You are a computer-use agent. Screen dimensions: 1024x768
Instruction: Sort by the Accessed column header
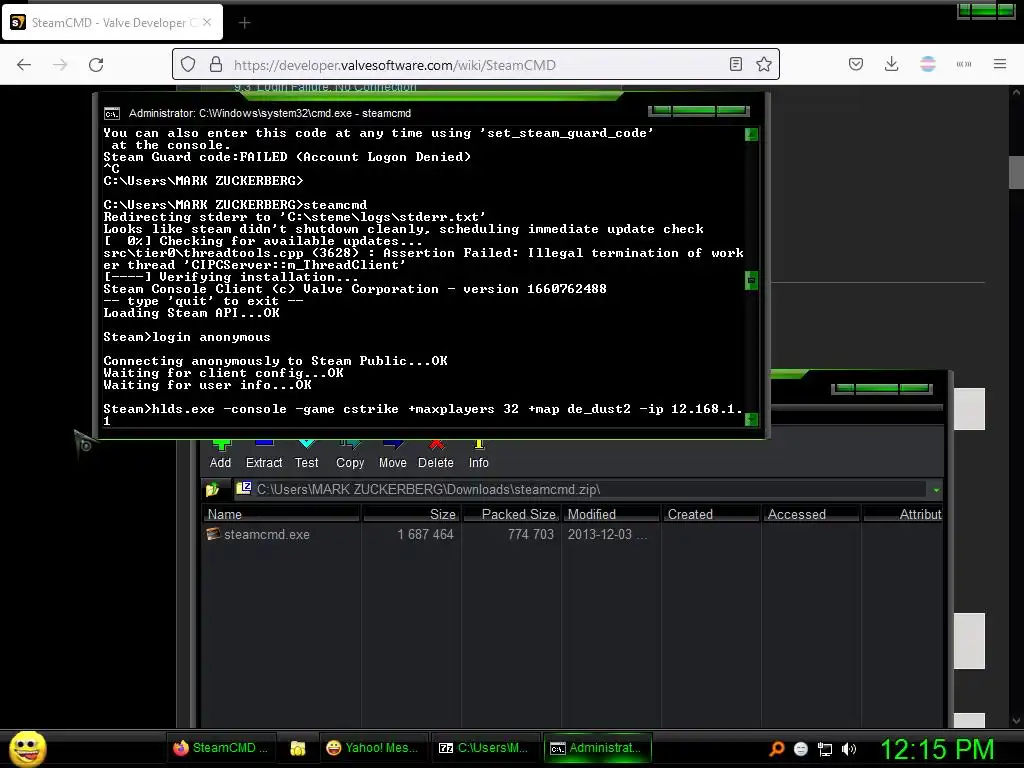coord(811,515)
